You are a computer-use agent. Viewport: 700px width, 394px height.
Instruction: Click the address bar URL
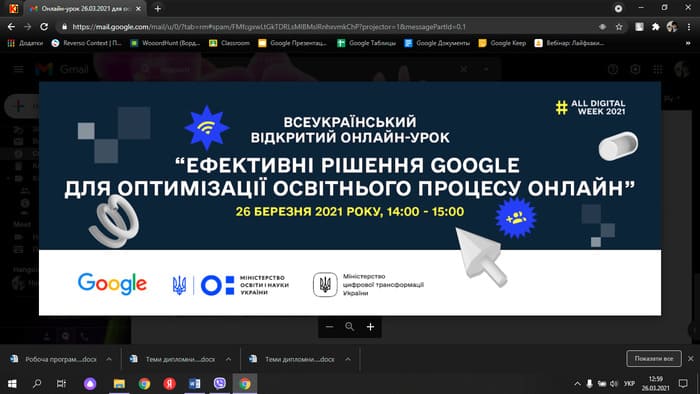pos(269,27)
